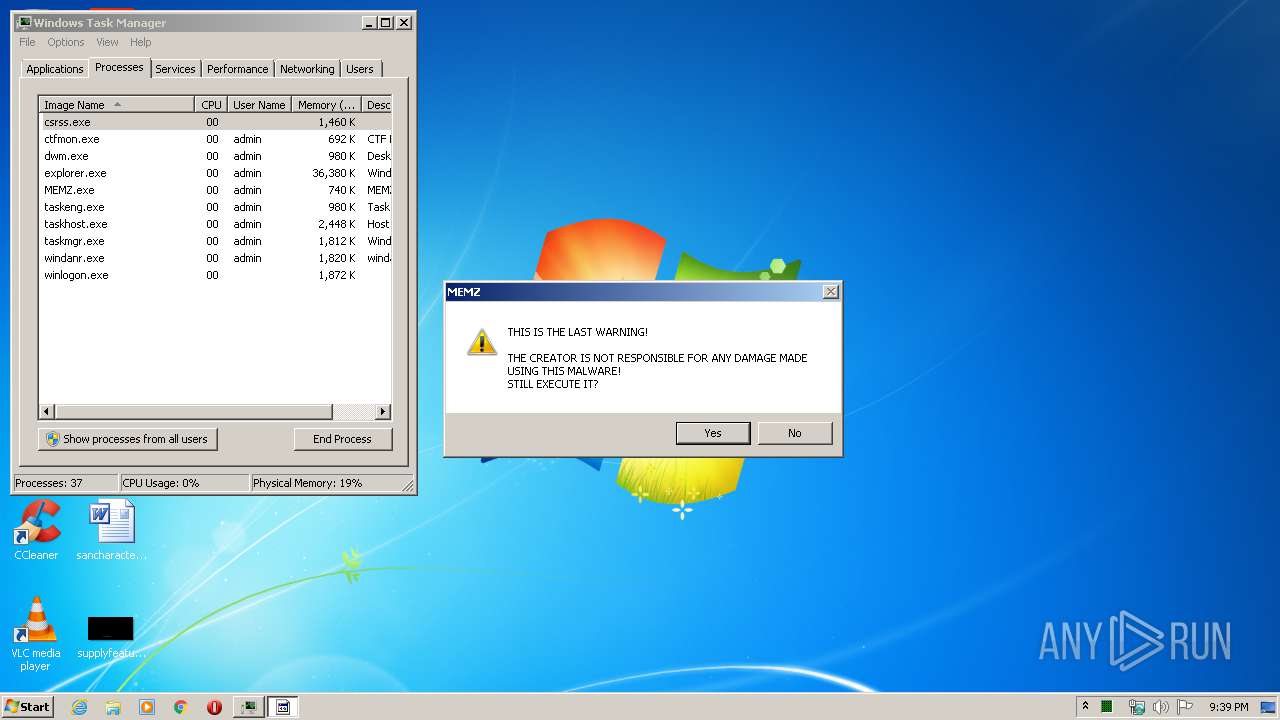Click Show processes from all users

(x=128, y=439)
